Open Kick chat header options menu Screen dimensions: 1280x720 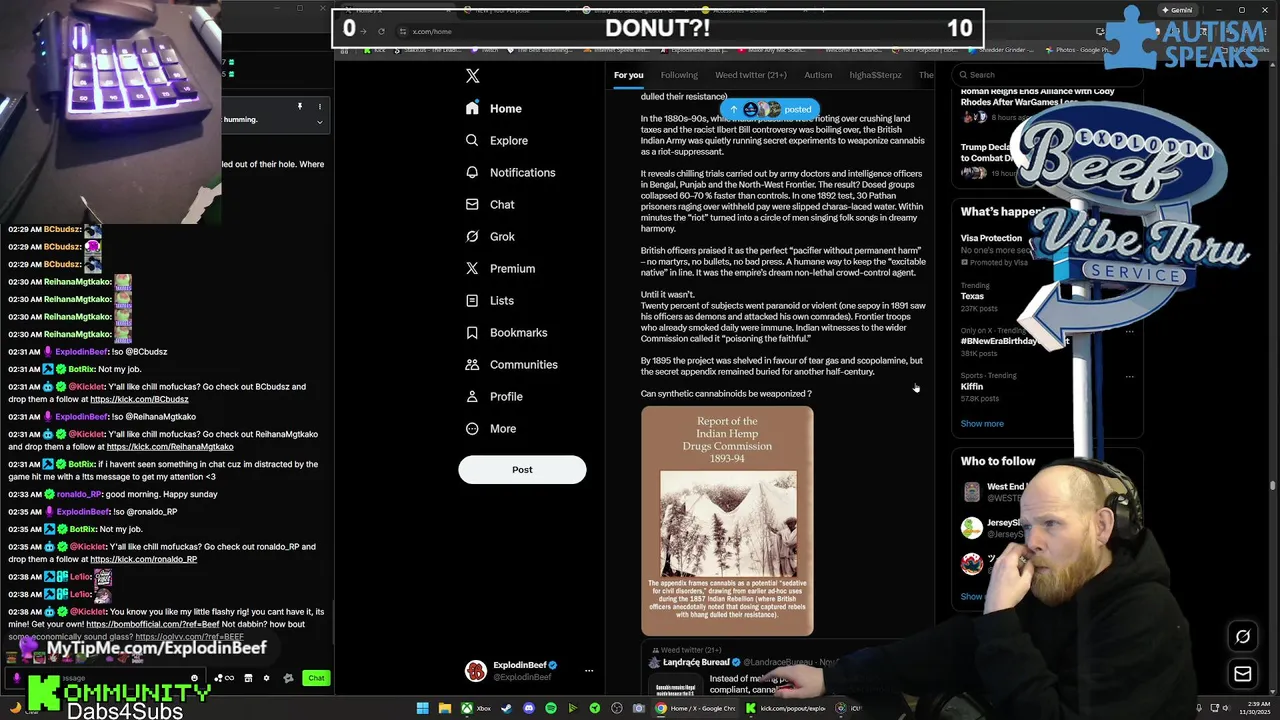[320, 106]
